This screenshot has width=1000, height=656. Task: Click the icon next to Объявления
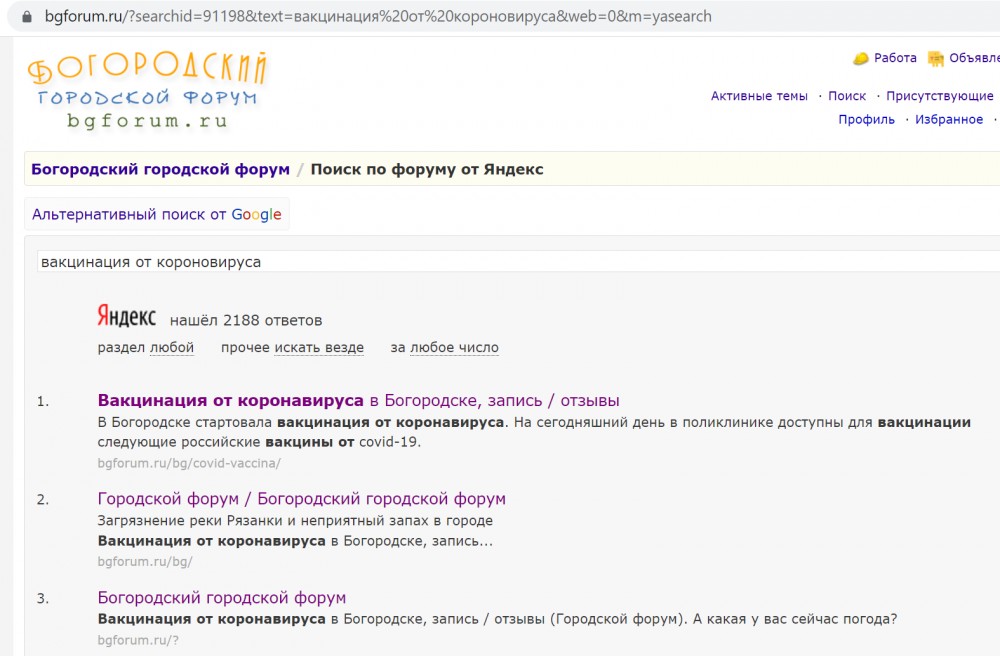pos(936,58)
